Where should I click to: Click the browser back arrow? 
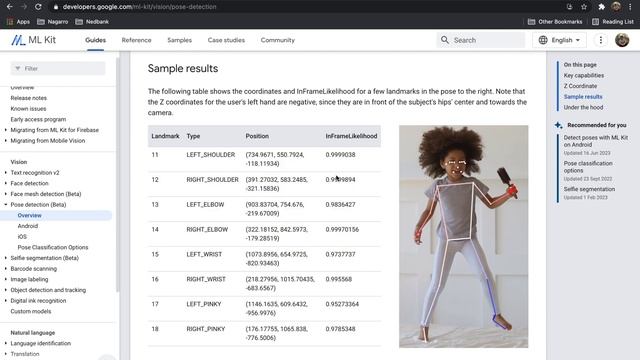10,7
